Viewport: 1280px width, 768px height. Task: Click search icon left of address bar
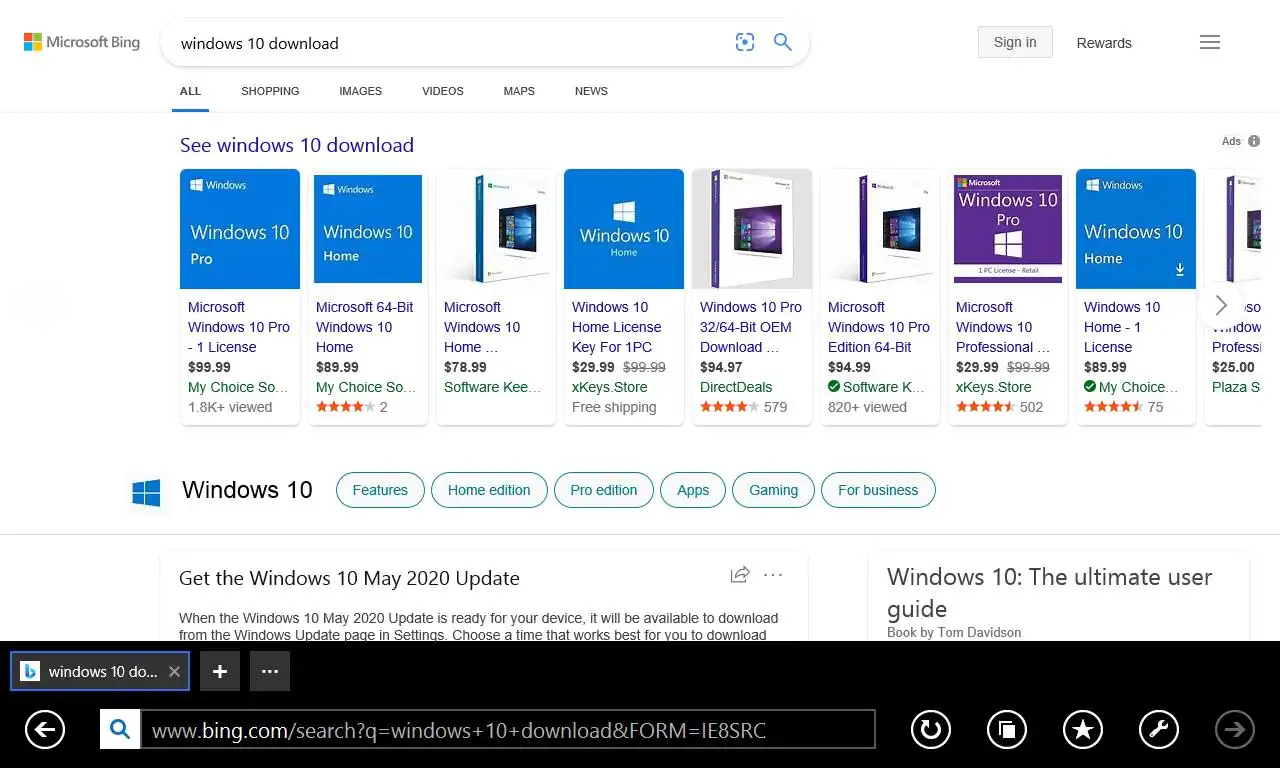click(120, 730)
